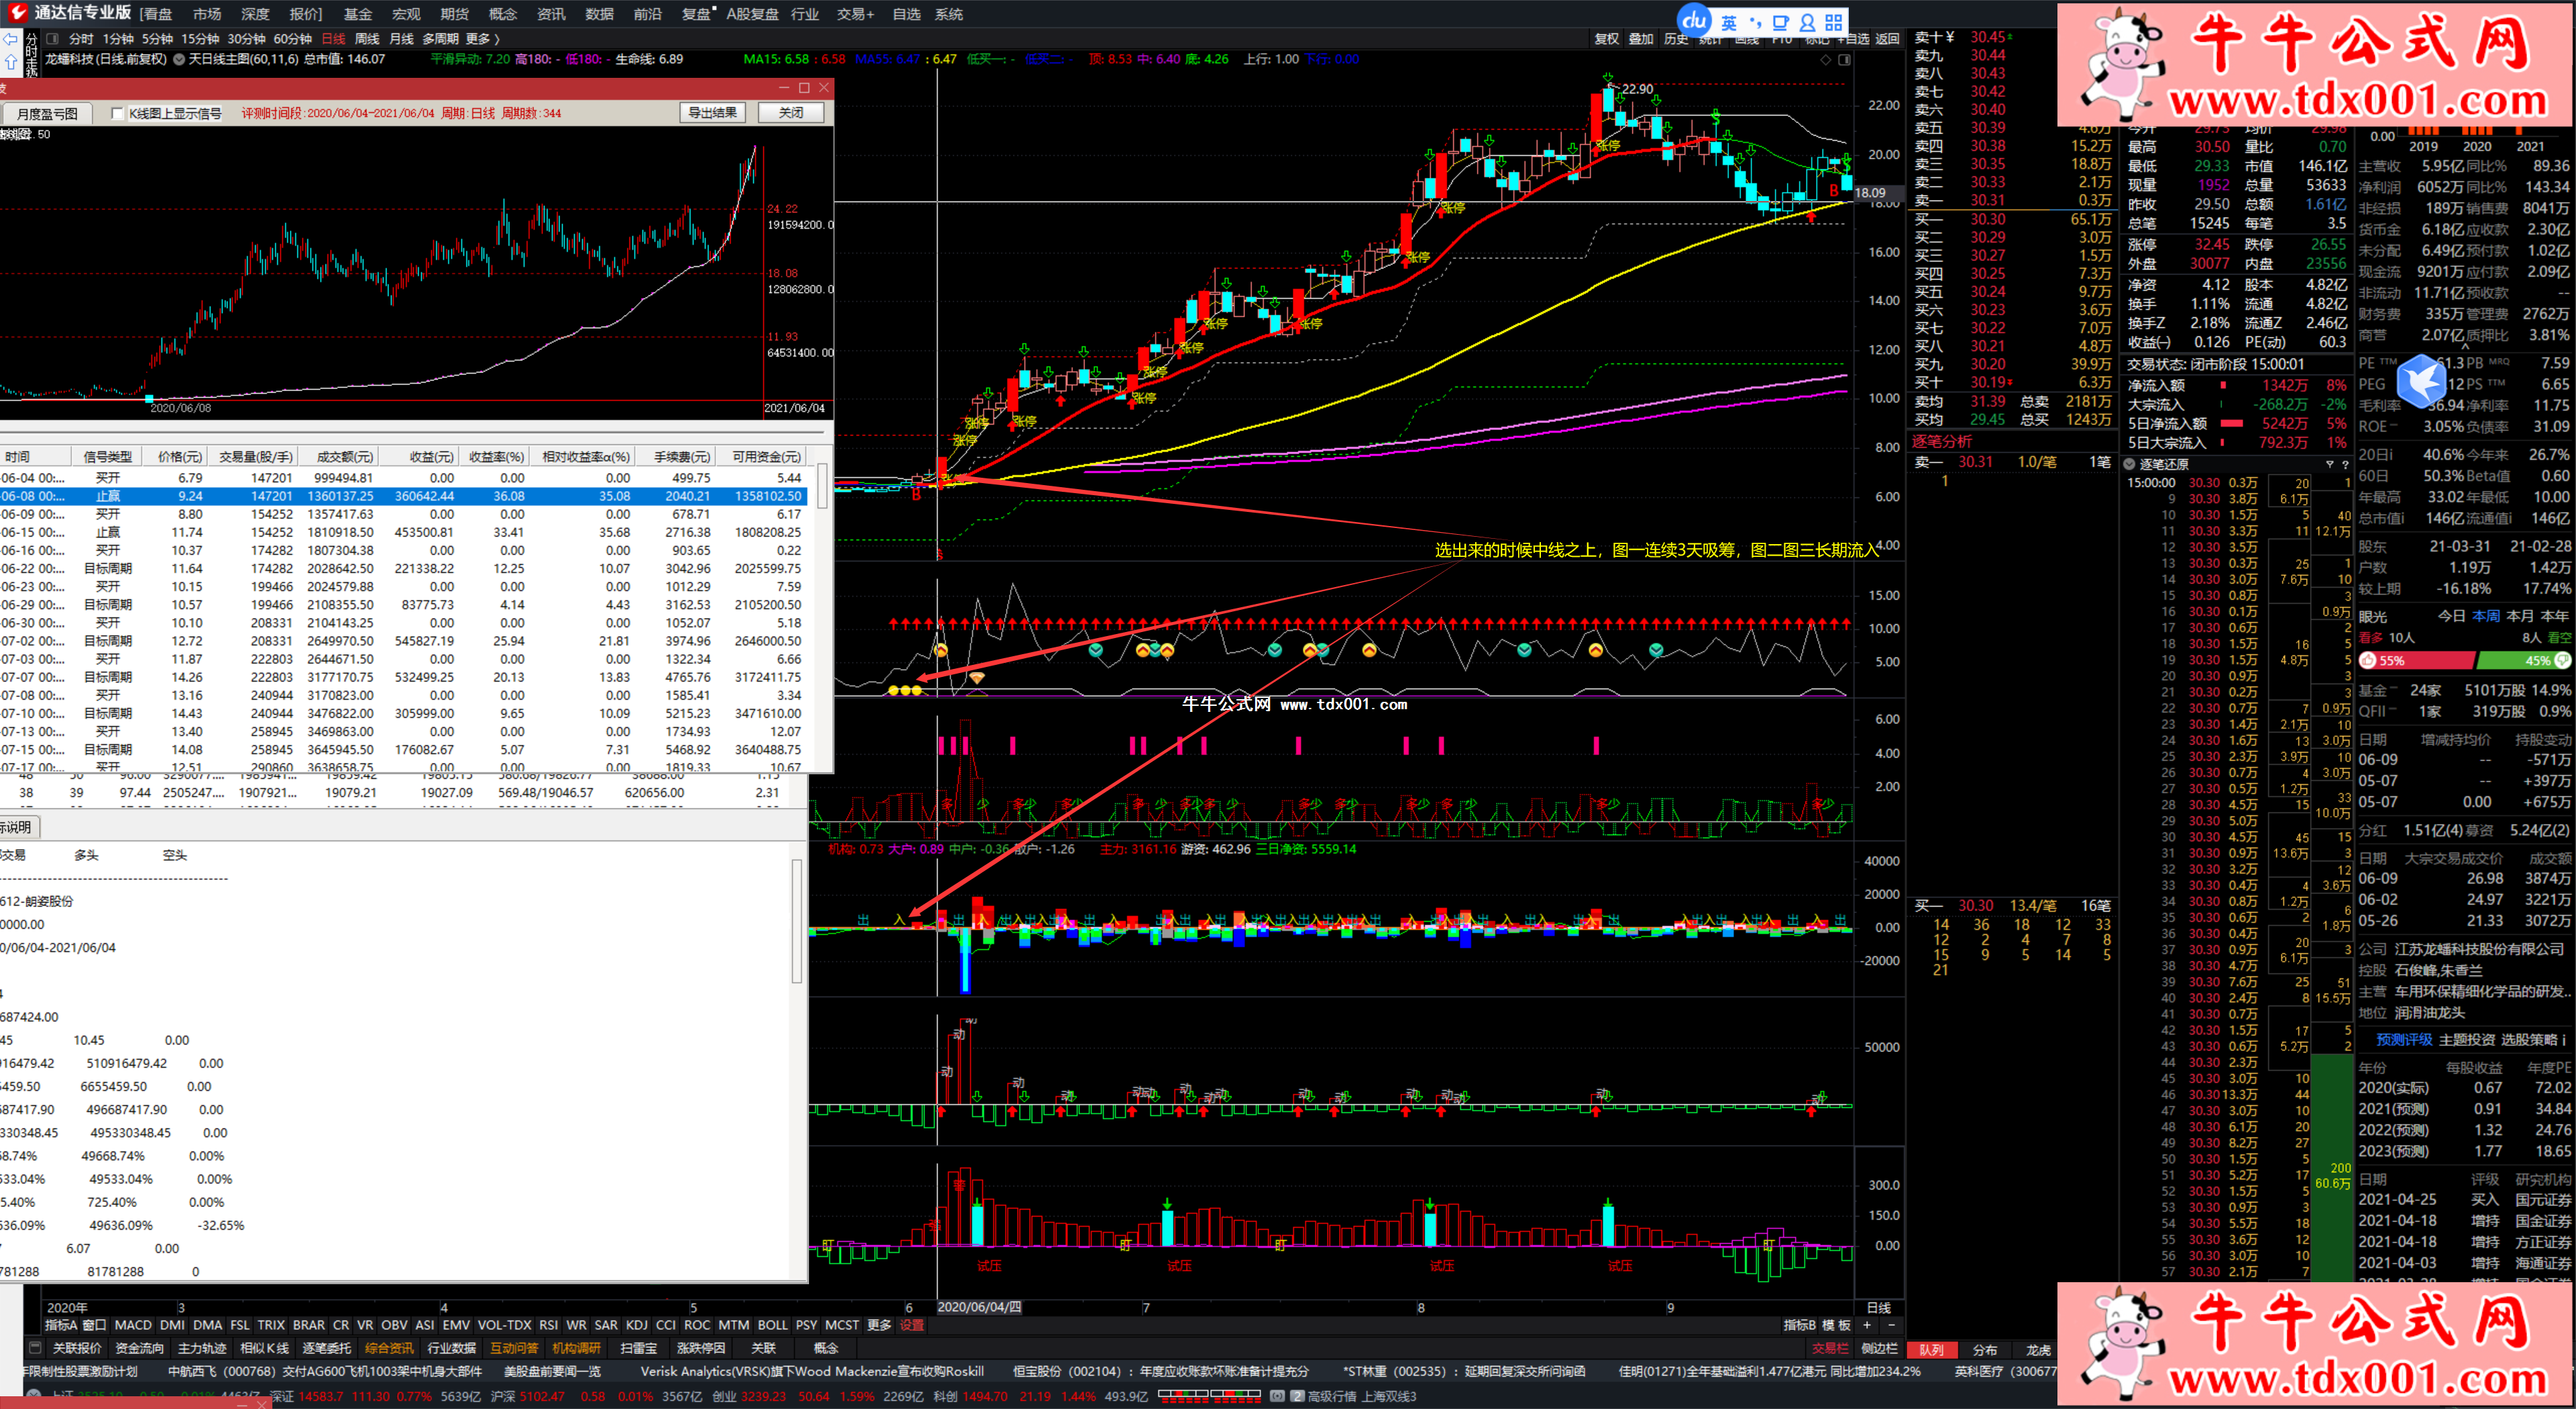Select 本月 in 眼光 period selector

(2521, 616)
